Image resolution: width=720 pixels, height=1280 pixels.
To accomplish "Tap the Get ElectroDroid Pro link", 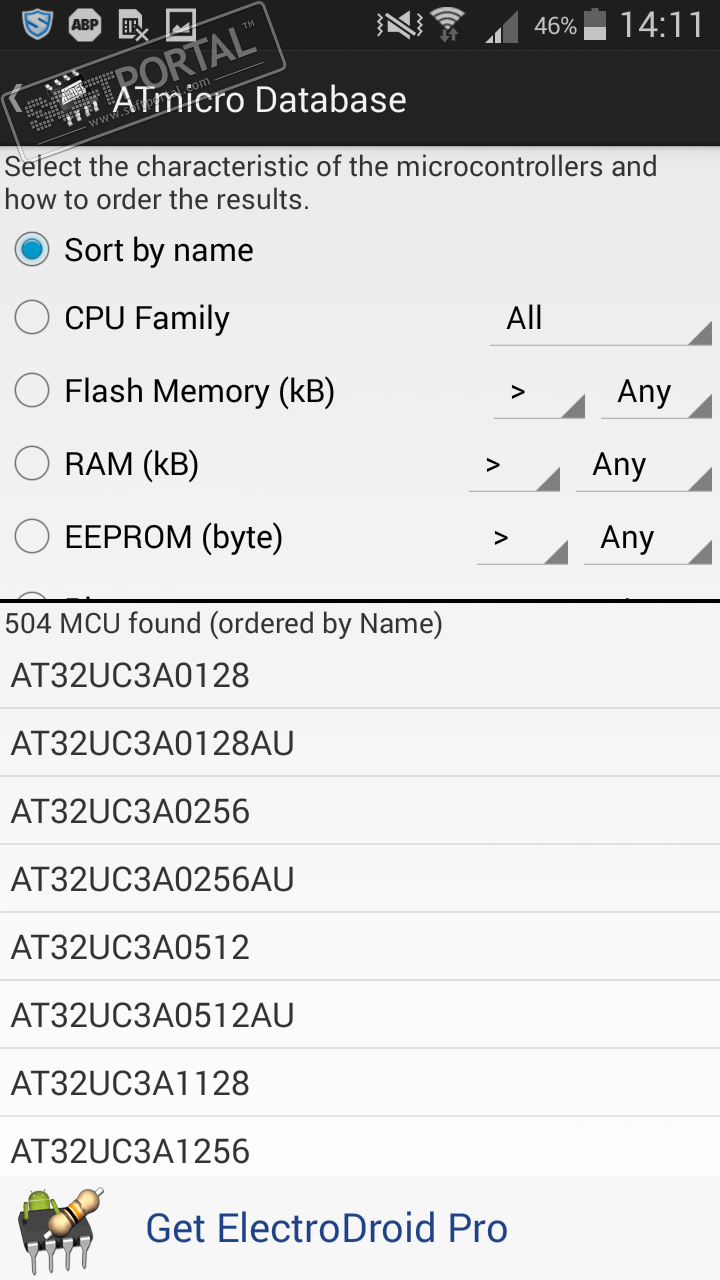I will 326,1228.
